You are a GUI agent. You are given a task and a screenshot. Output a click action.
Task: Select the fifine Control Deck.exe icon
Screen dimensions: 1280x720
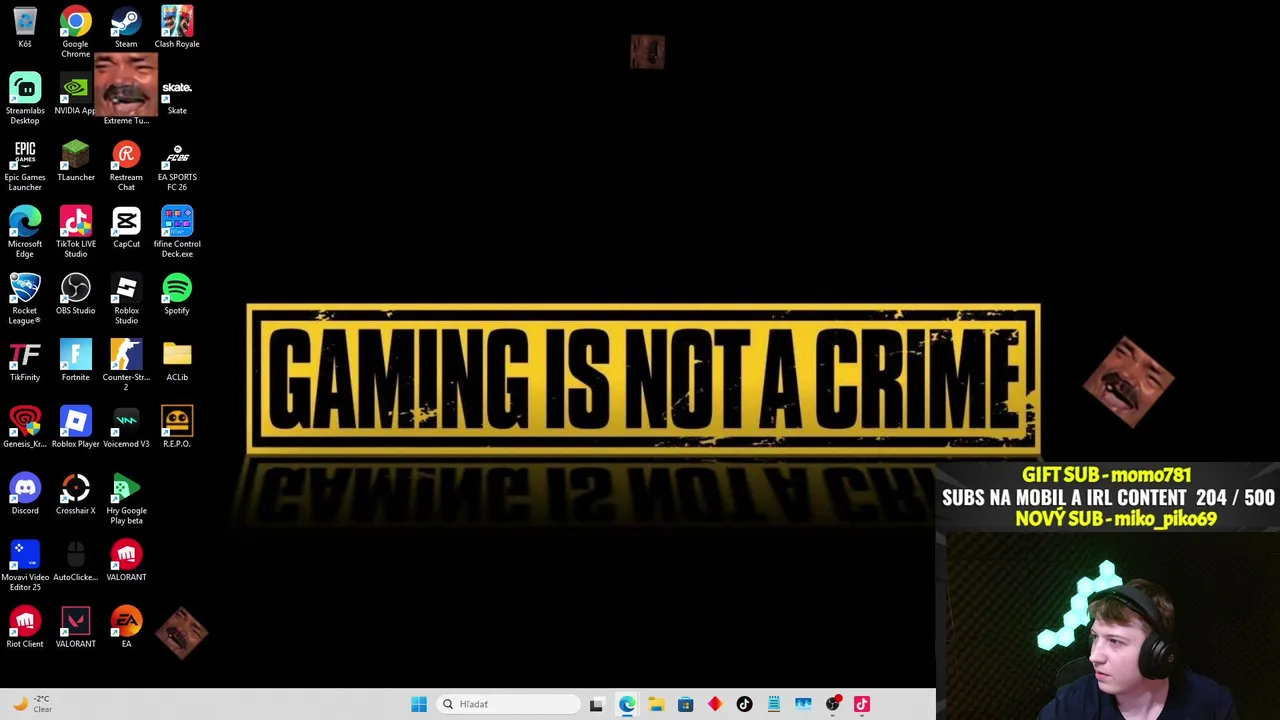(177, 232)
